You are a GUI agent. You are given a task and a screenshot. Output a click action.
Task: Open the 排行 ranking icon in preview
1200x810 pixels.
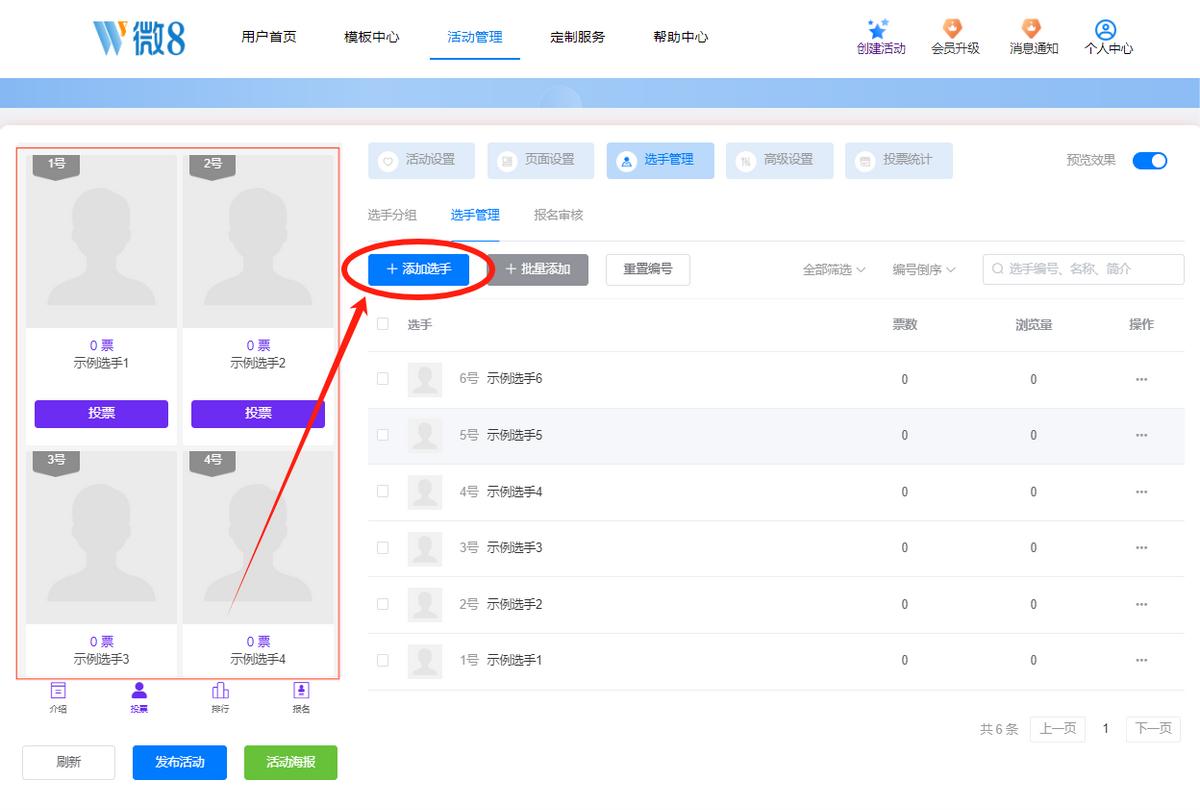(x=220, y=690)
